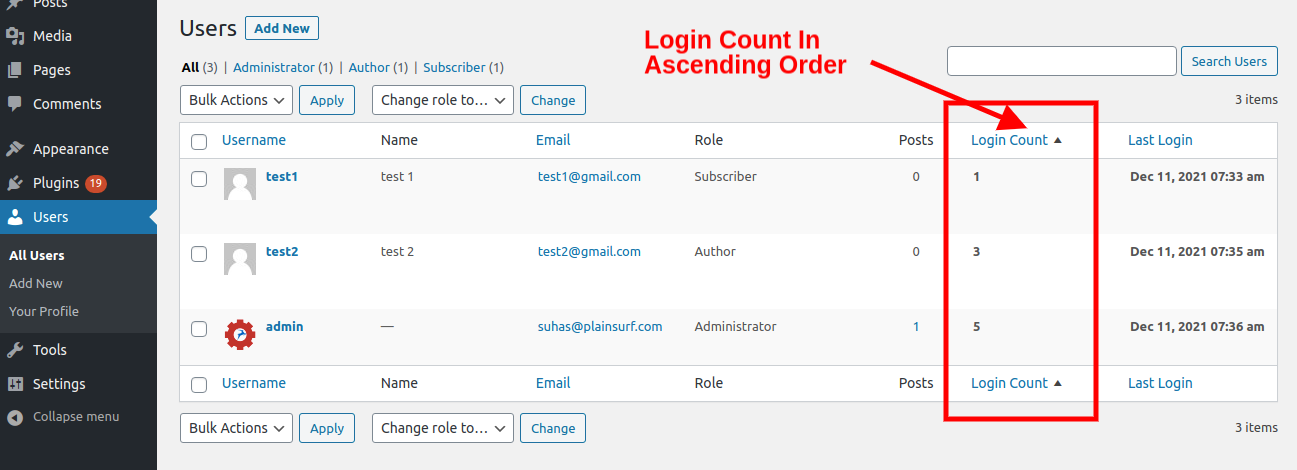
Task: Expand the top 'Change role to…' dropdown
Action: coord(442,100)
